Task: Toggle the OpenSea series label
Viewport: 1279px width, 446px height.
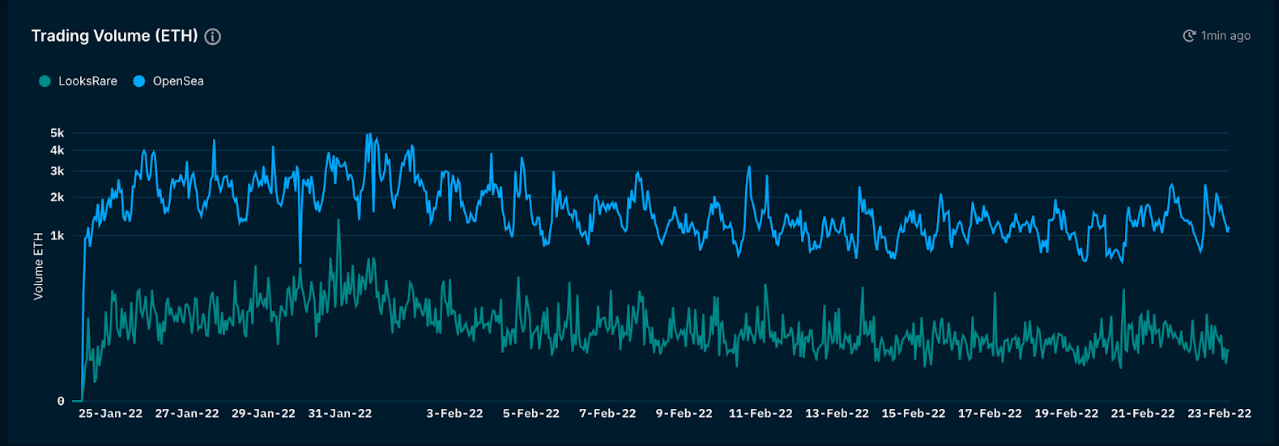Action: [177, 81]
